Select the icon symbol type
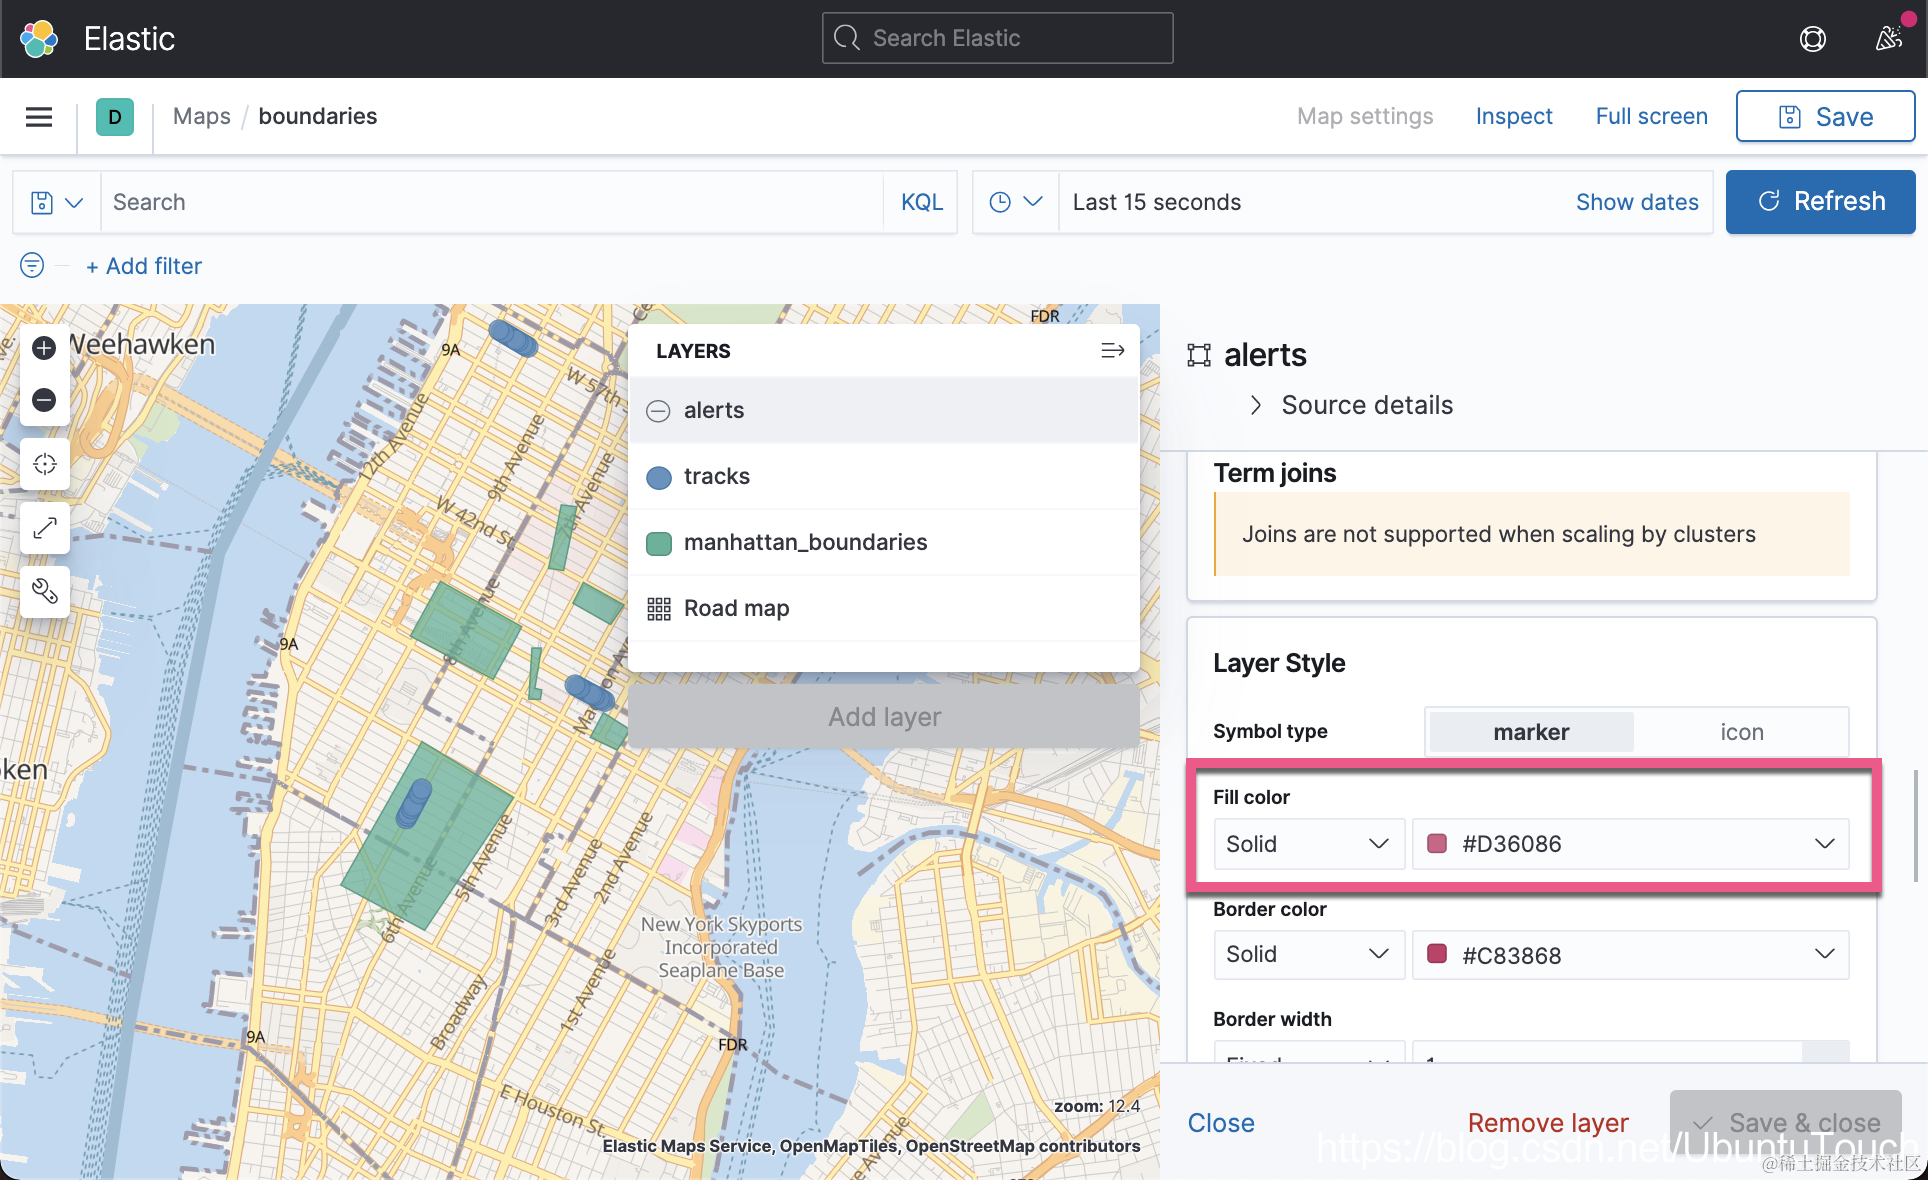 1741,732
